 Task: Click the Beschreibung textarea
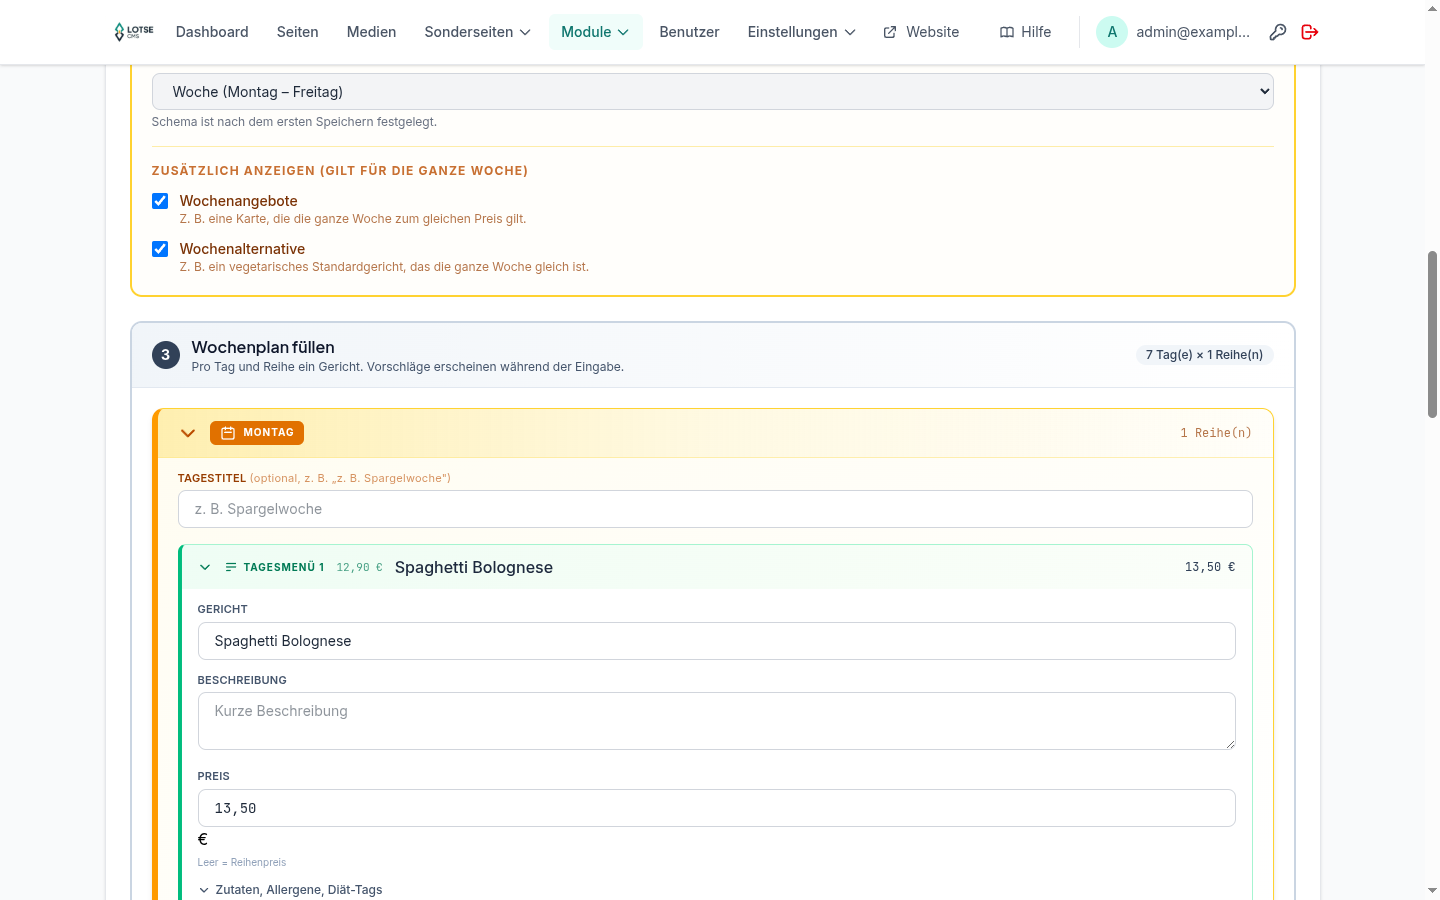(717, 721)
